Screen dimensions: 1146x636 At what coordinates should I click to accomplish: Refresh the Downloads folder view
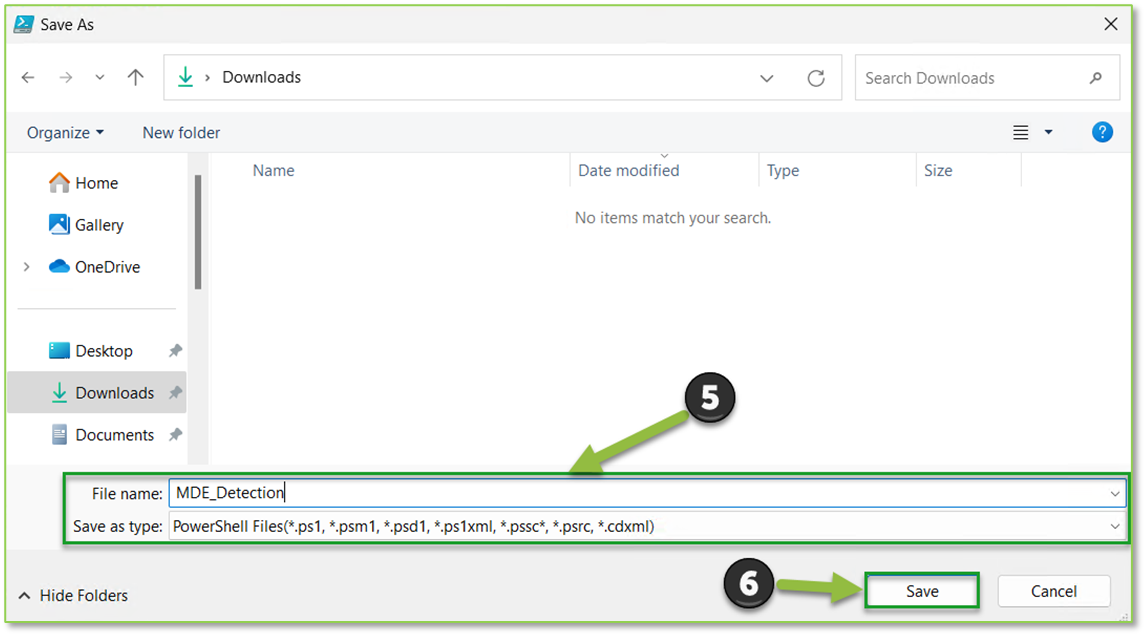click(x=816, y=78)
